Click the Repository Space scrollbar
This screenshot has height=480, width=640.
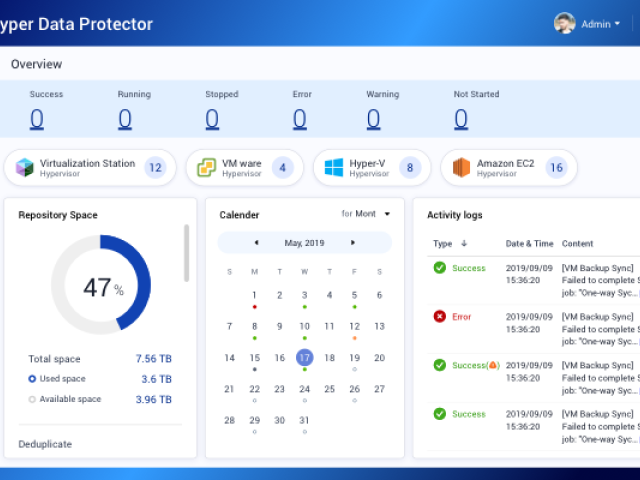tap(187, 253)
